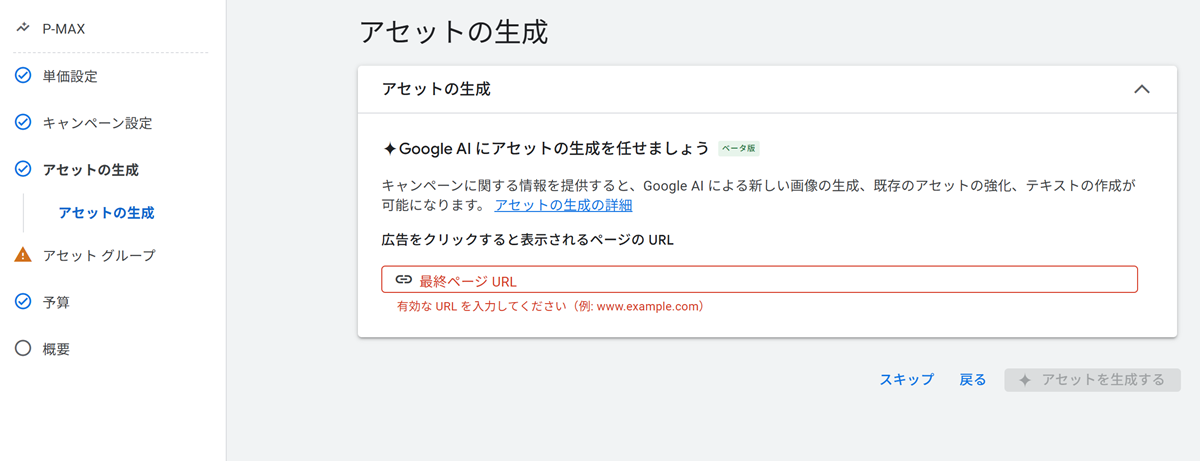
Task: Click the 広告をクリックすると表示されるページの URL label
Action: pos(527,241)
